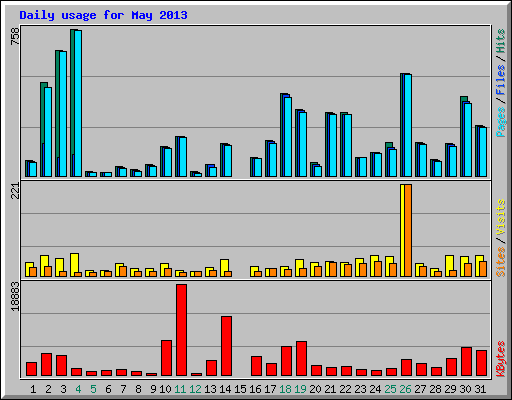Click the KBytes legend label

pos(501,359)
